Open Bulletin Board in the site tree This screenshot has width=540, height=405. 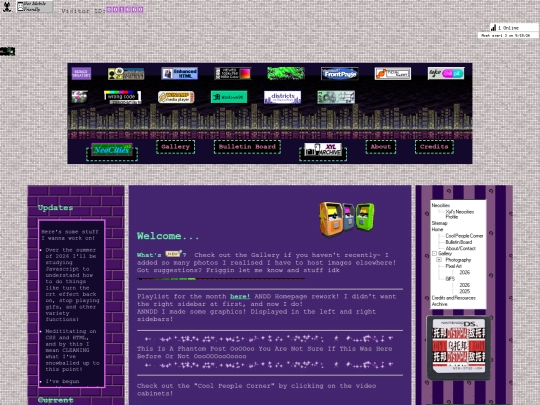[x=459, y=242]
